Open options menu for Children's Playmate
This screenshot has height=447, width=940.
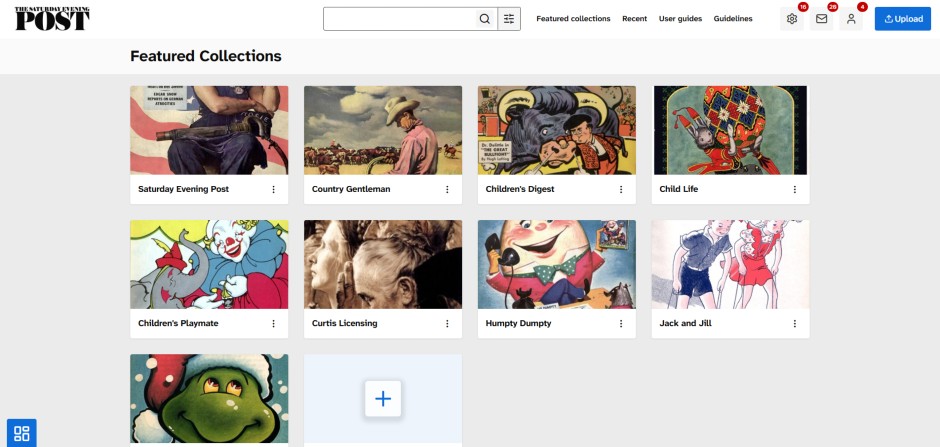click(x=273, y=324)
